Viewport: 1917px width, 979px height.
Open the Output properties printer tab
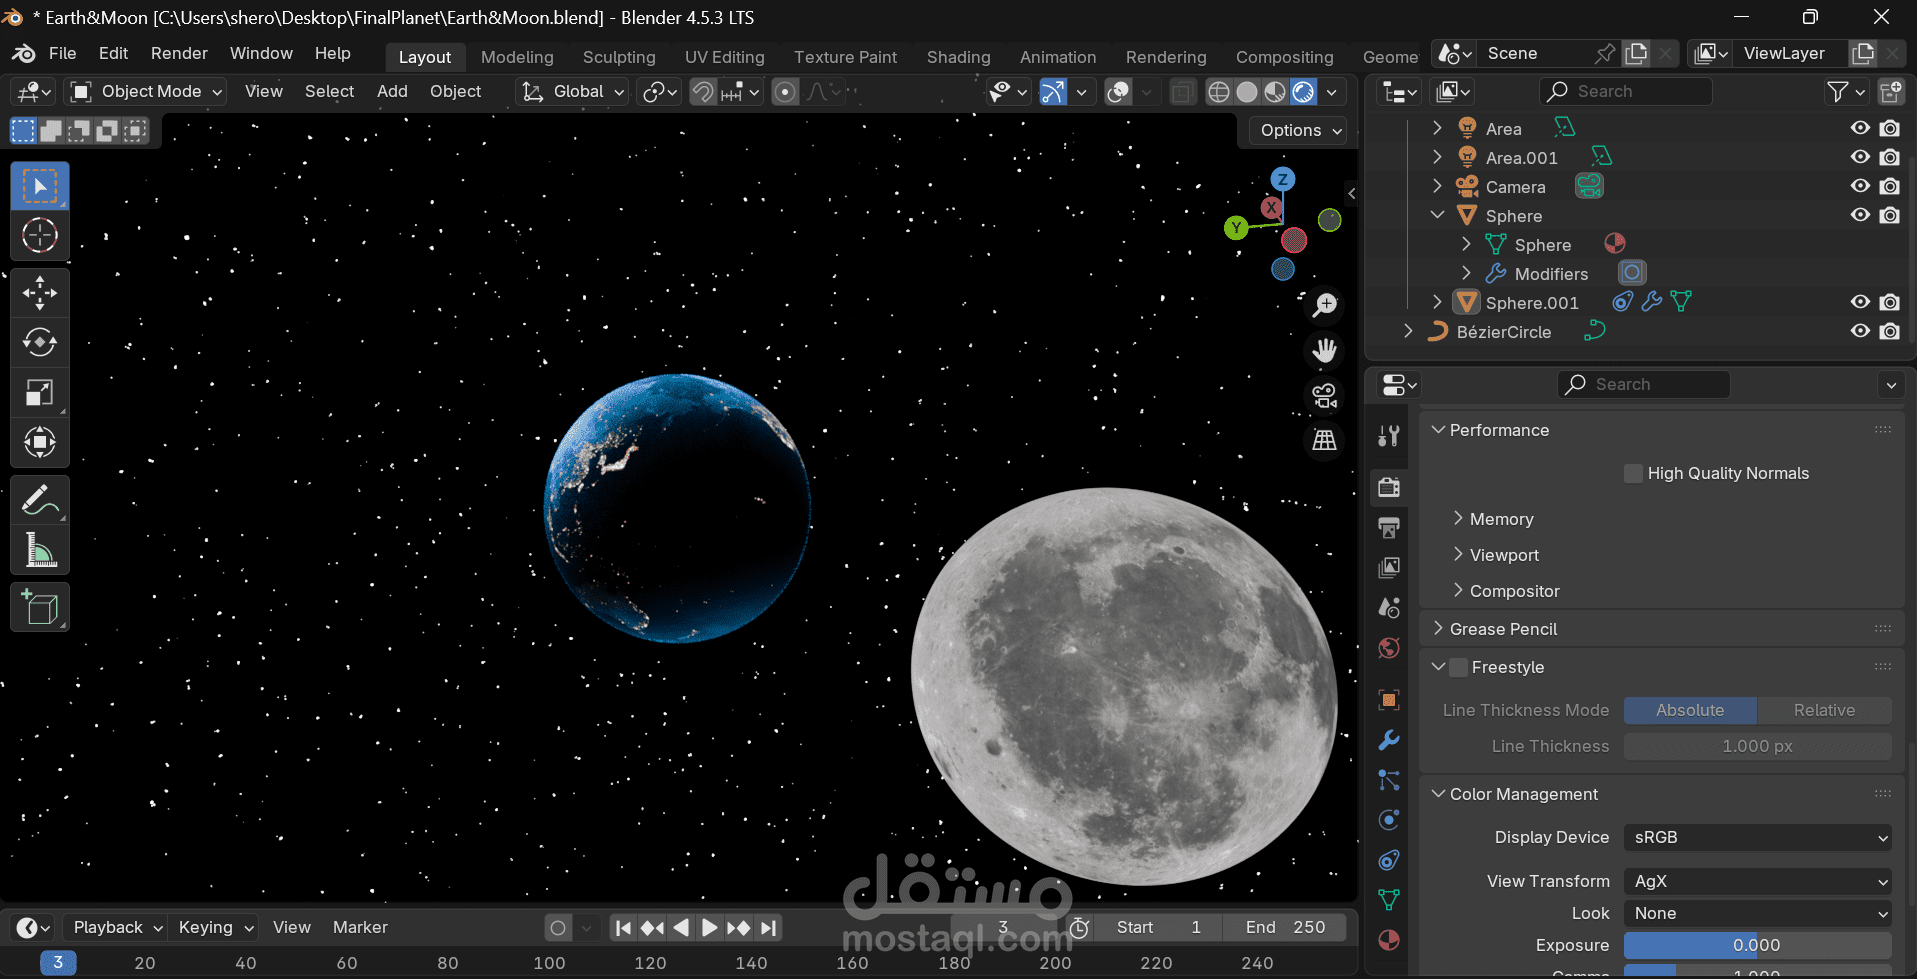pos(1389,527)
